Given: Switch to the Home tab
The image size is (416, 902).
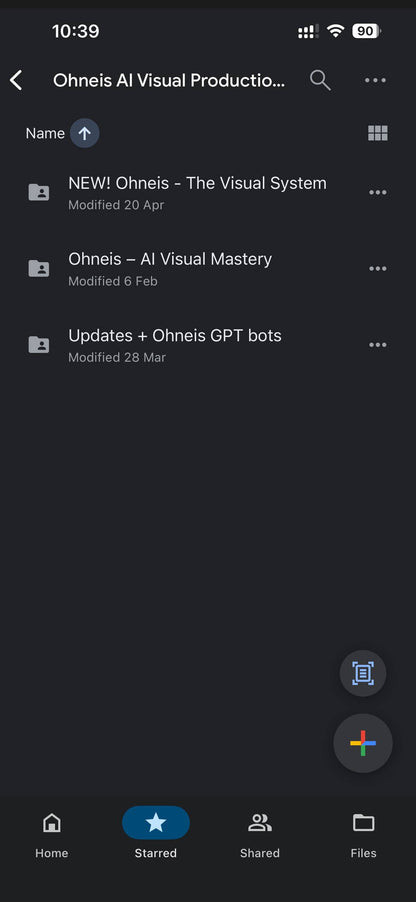Looking at the screenshot, I should tap(52, 835).
